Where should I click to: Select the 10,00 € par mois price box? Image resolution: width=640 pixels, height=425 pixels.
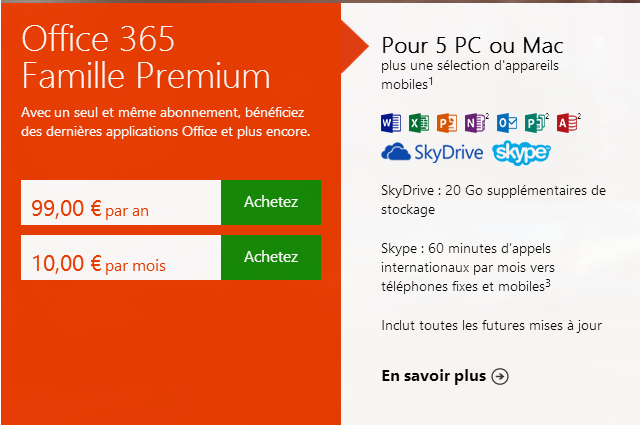[x=121, y=257]
